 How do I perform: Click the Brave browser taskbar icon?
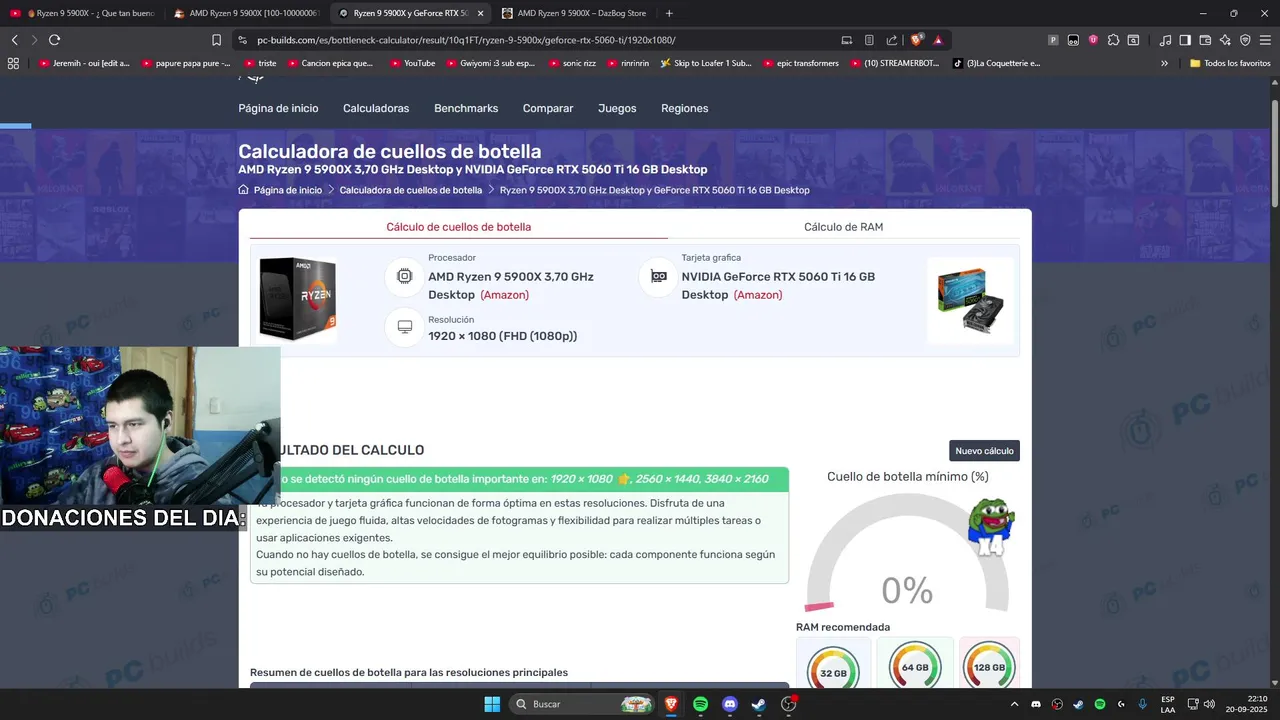click(x=671, y=704)
